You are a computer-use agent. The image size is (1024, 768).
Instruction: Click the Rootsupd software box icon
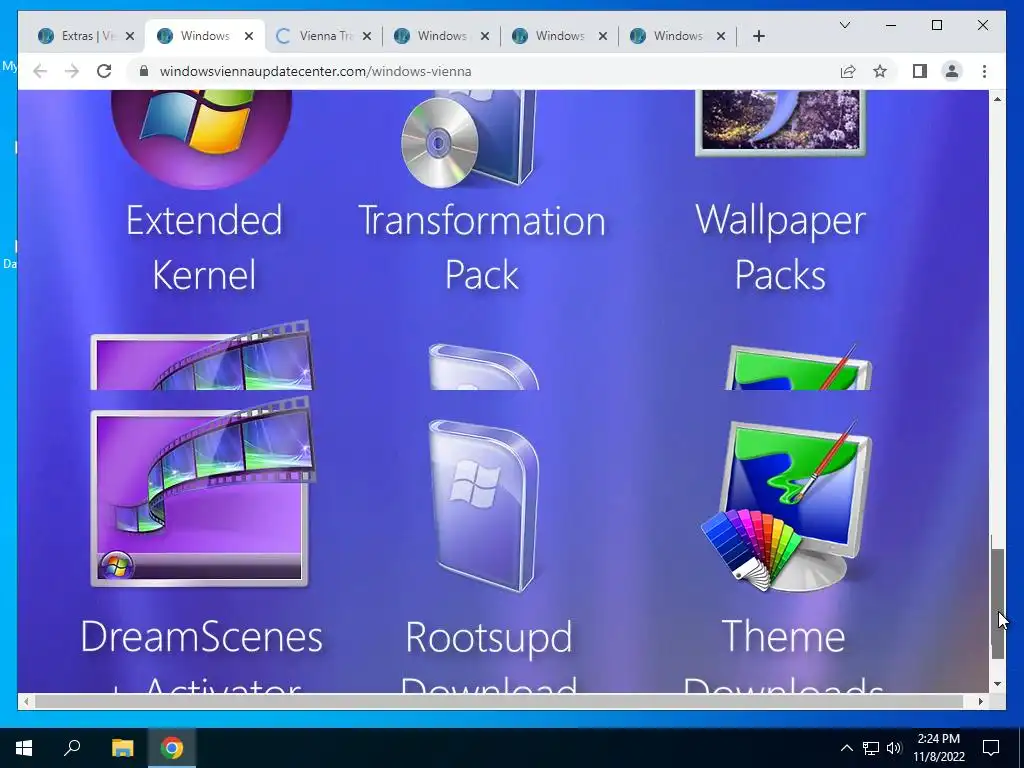483,506
